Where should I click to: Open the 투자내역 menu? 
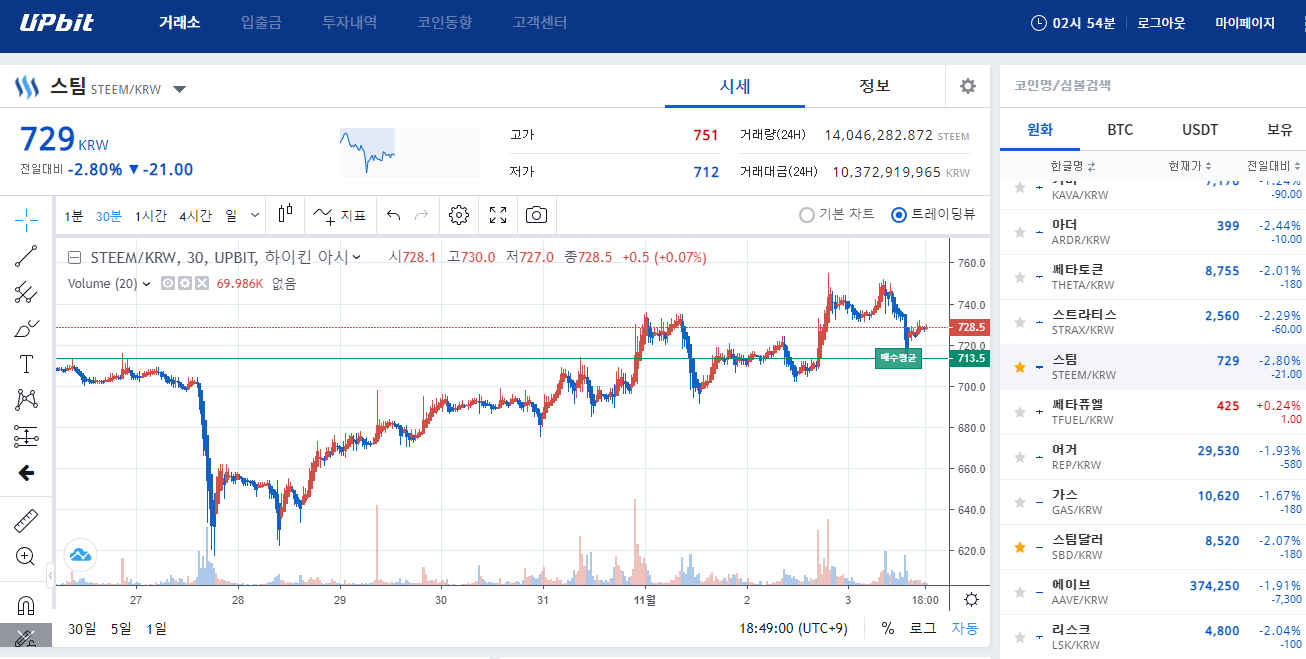click(350, 22)
